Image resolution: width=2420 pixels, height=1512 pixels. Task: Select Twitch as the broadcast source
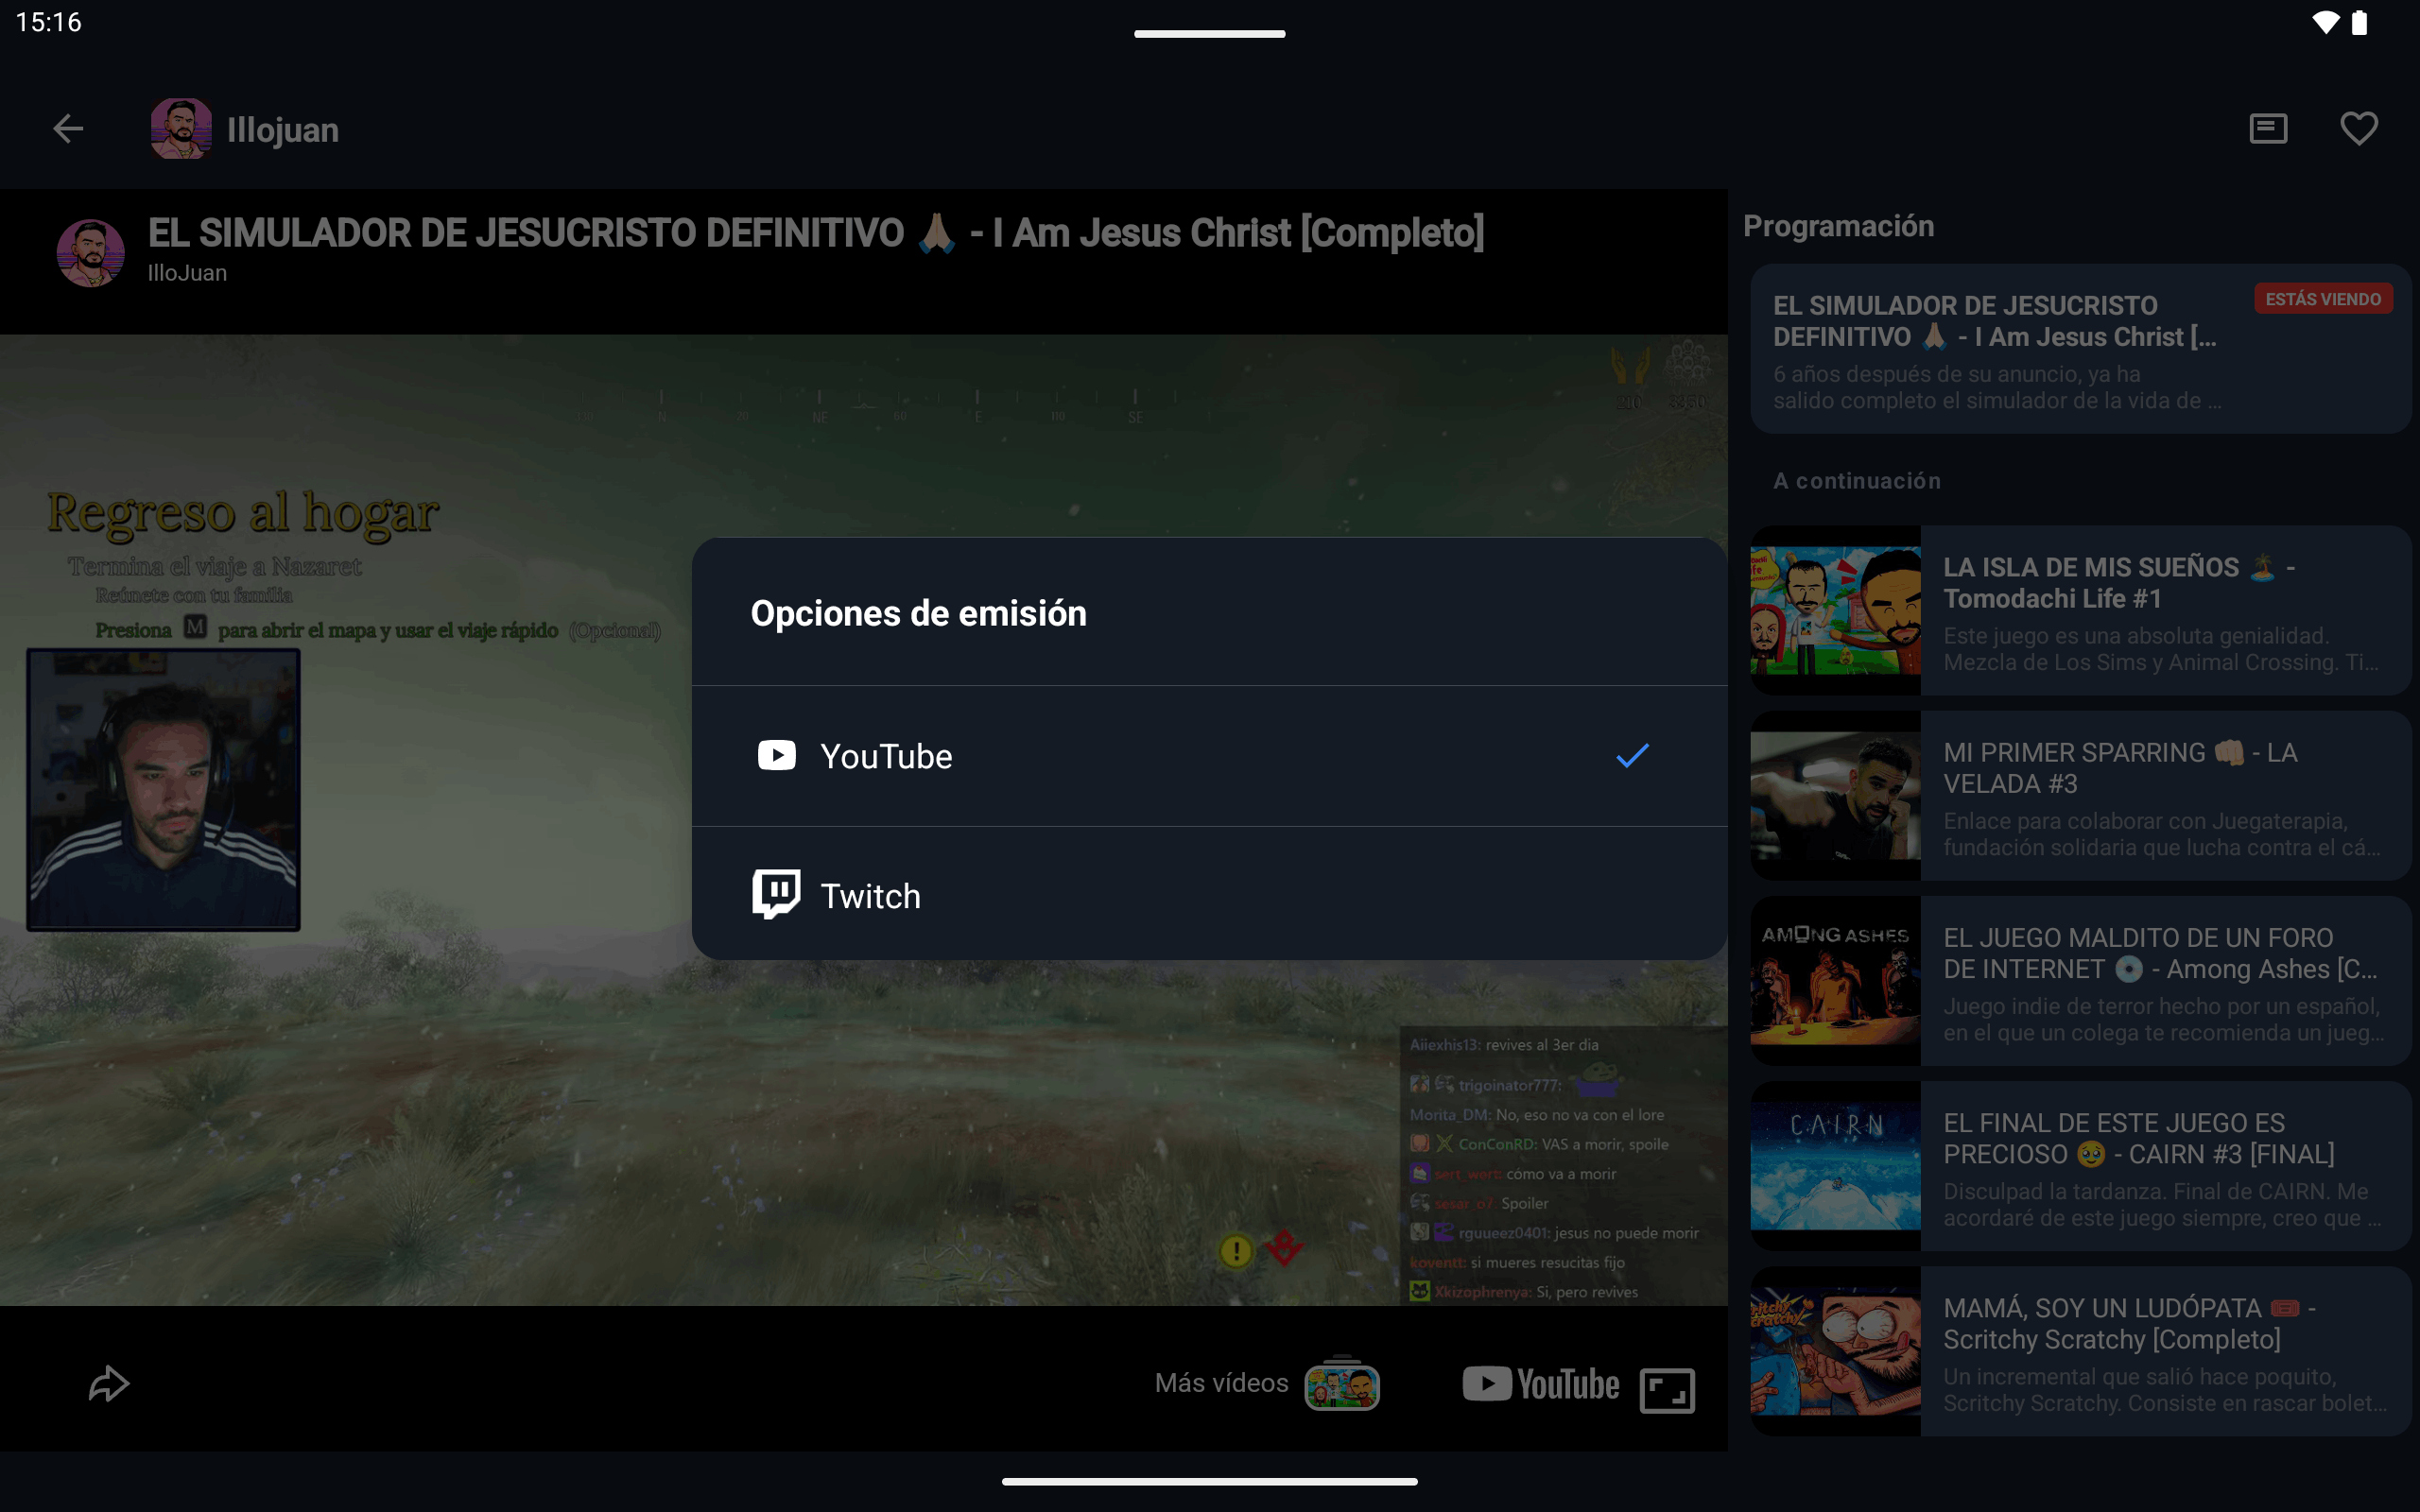(1209, 895)
